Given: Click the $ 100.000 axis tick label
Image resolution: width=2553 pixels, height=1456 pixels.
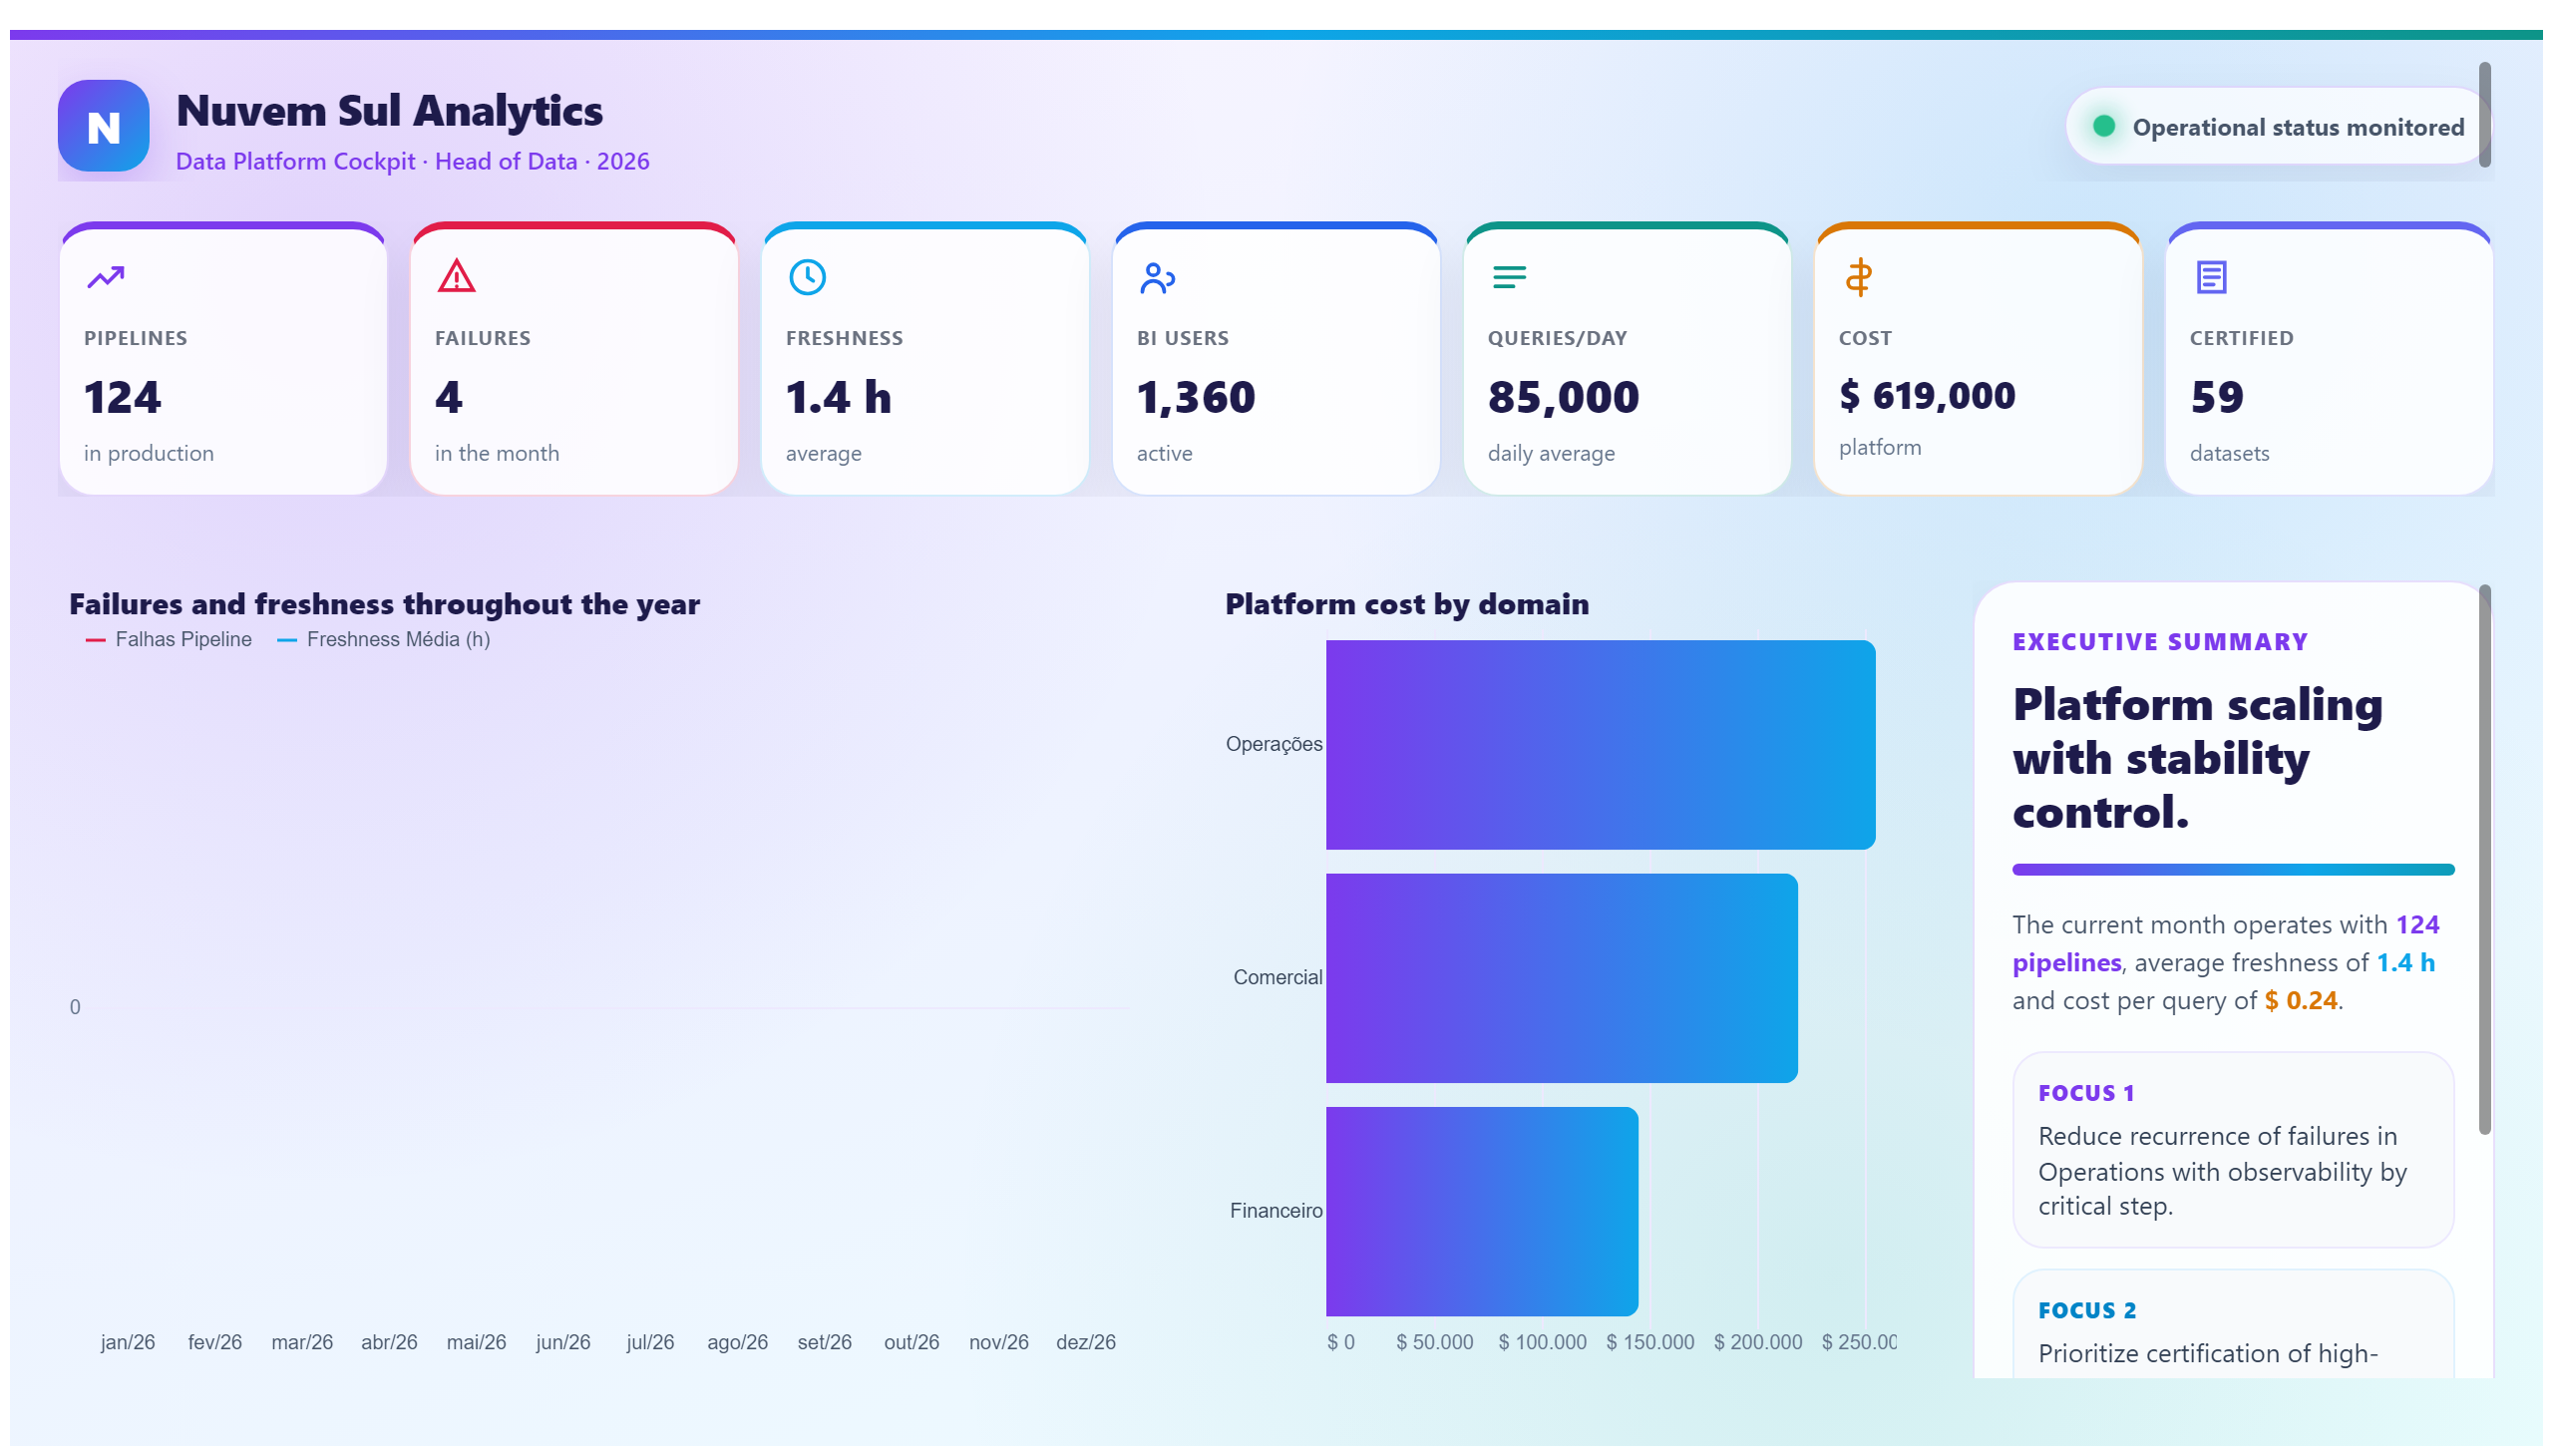Looking at the screenshot, I should point(1542,1342).
